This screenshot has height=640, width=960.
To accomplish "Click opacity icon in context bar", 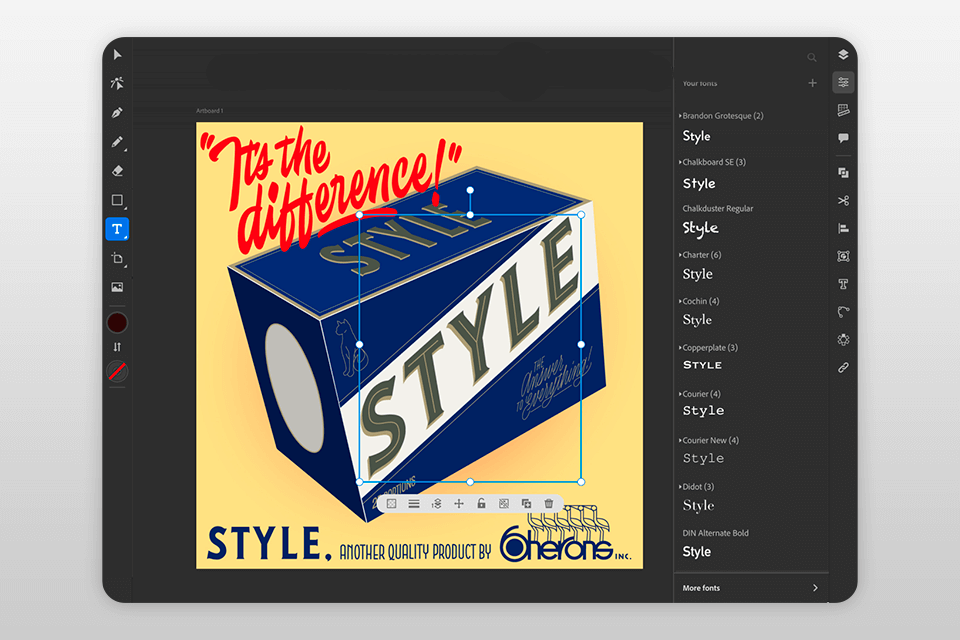I will click(391, 503).
